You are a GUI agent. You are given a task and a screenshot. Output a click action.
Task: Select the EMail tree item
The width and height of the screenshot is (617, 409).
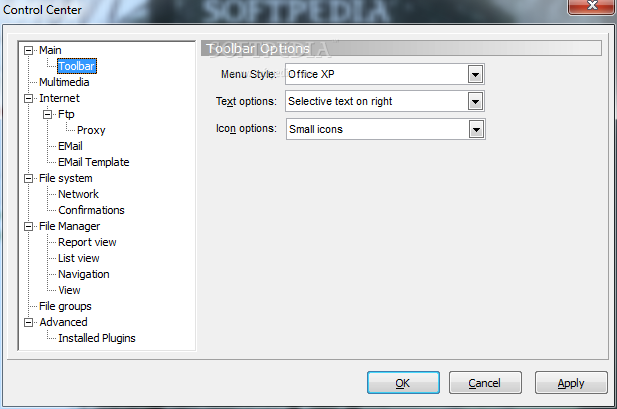tap(70, 146)
